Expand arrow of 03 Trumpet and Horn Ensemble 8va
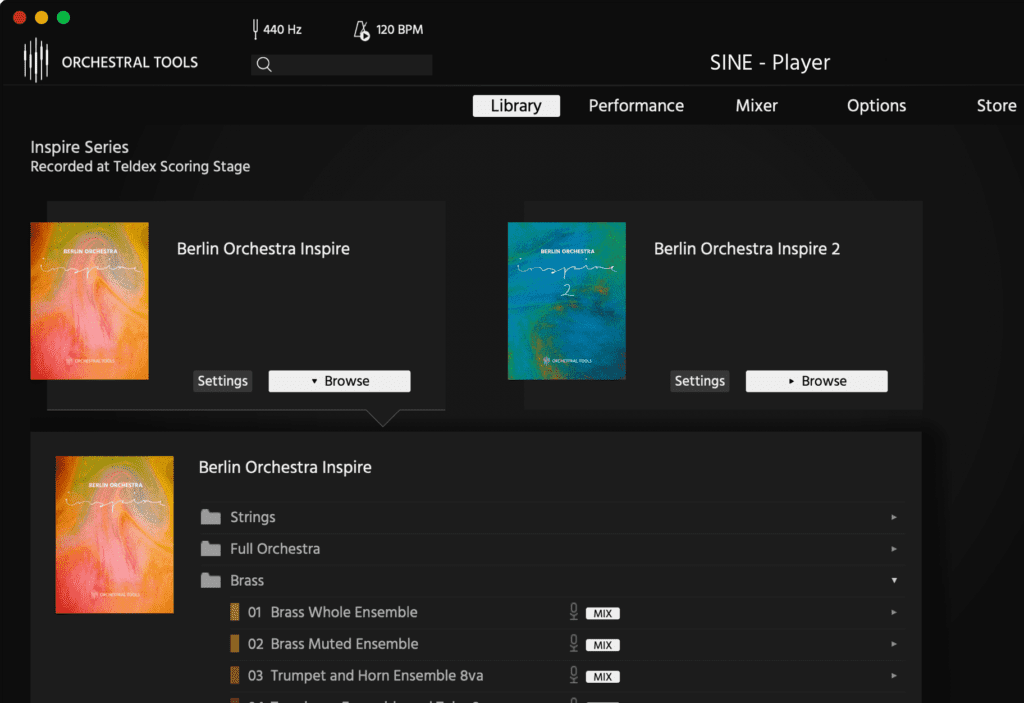 pos(894,676)
